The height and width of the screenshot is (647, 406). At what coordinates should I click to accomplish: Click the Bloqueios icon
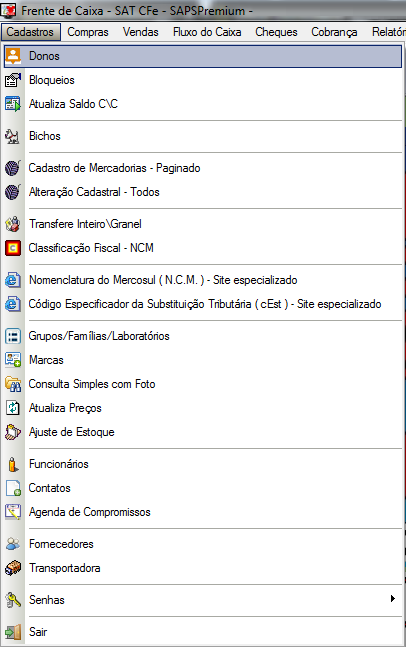(13, 80)
